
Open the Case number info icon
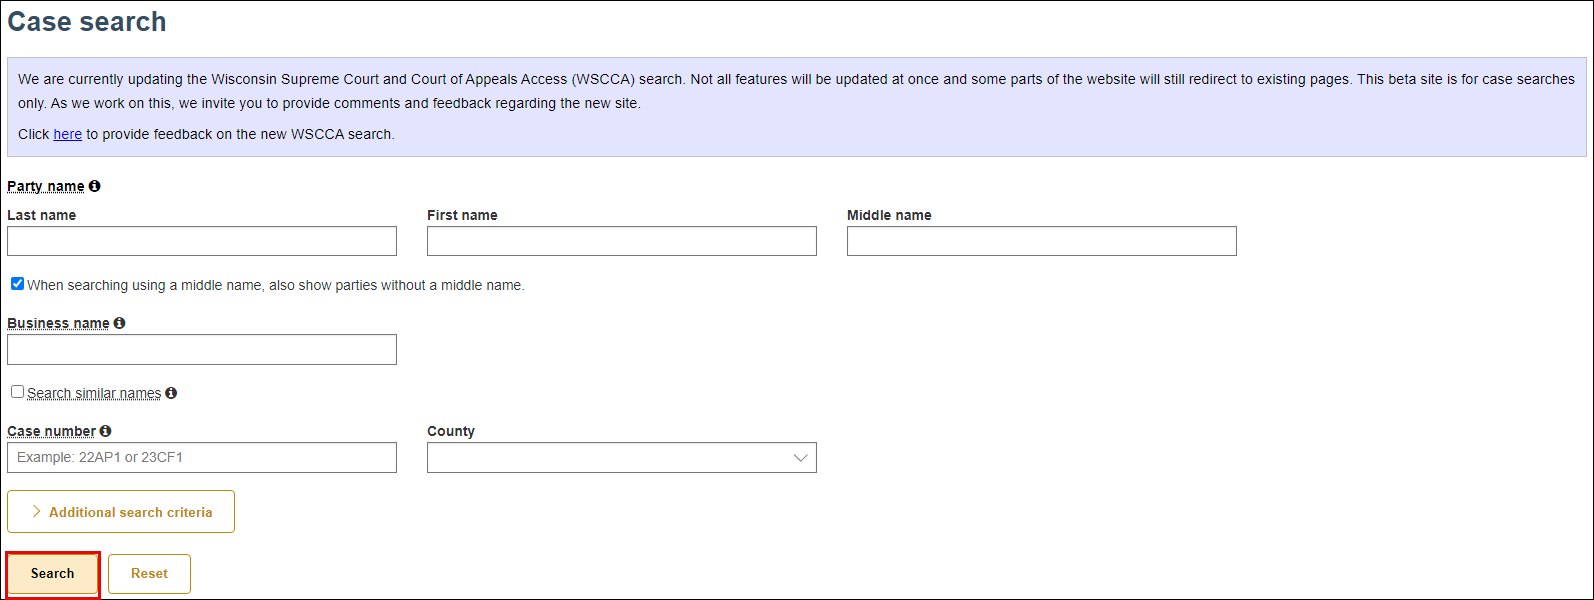(x=106, y=431)
